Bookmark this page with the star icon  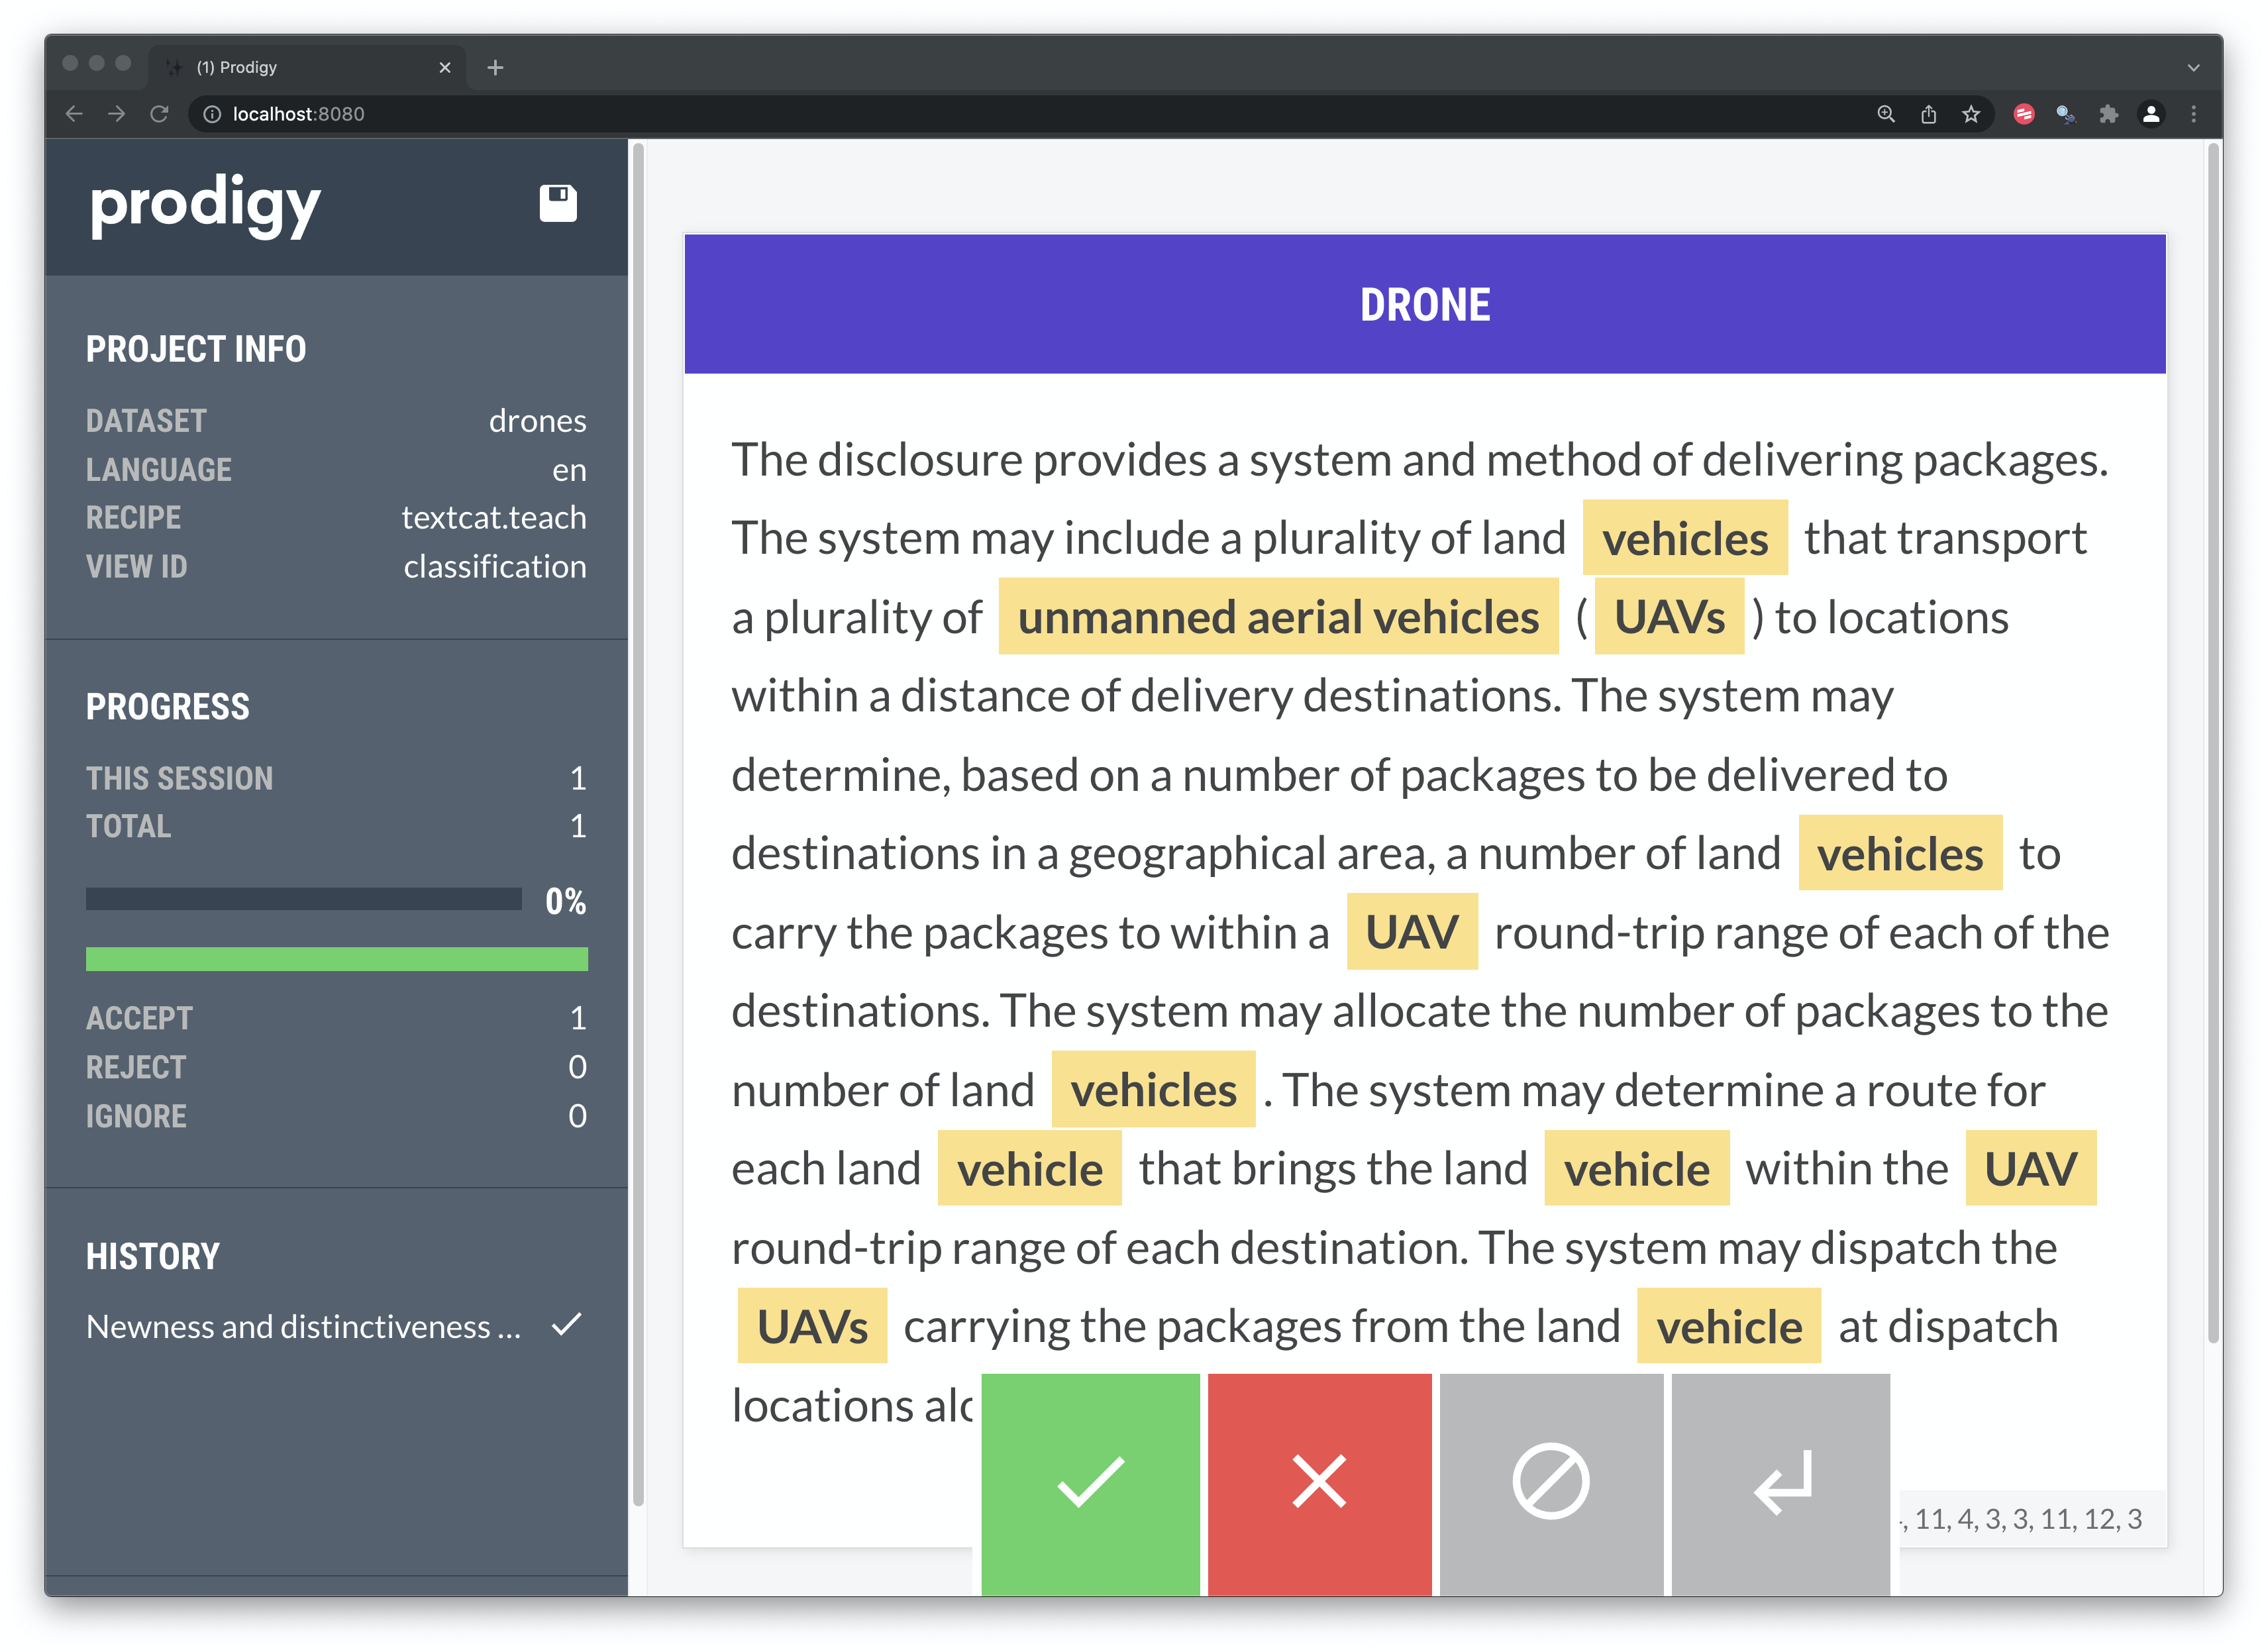click(x=1970, y=114)
